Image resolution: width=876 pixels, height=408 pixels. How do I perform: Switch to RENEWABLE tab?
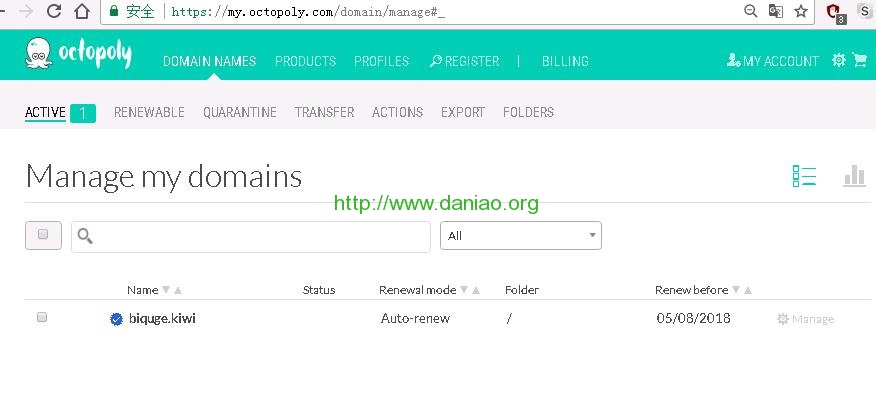coord(149,112)
